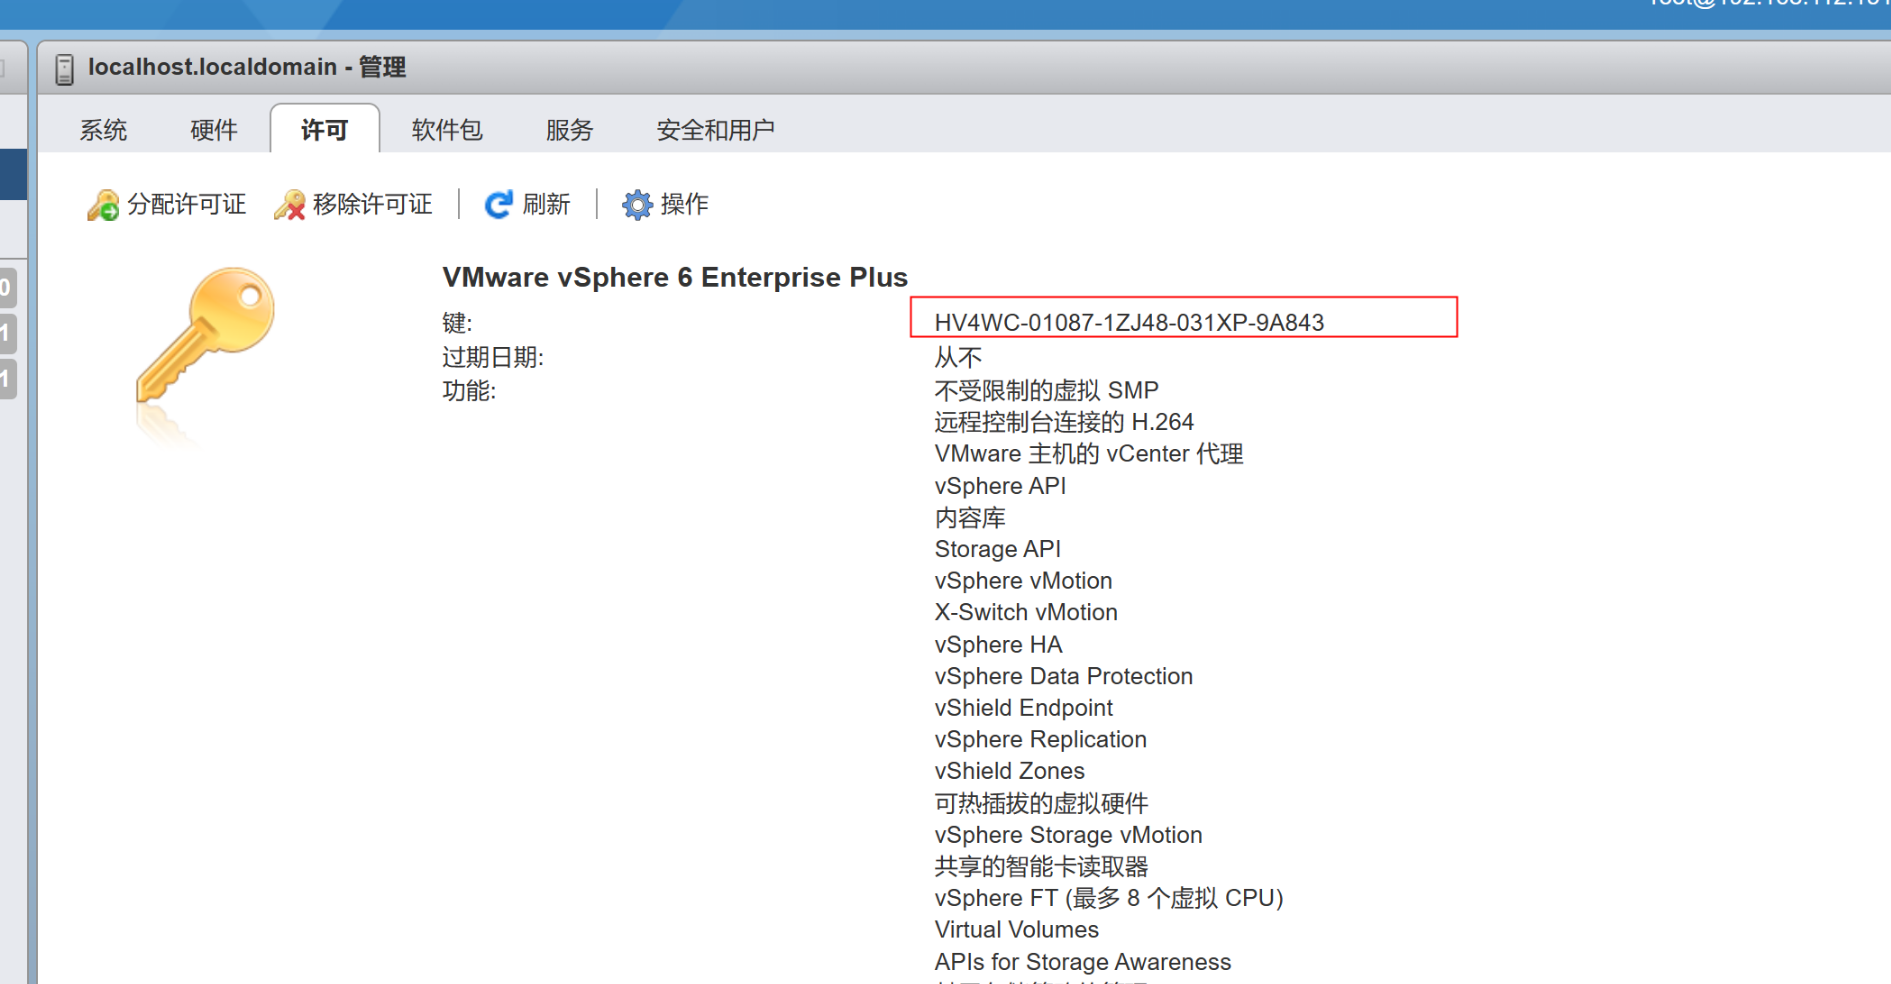Image resolution: width=1891 pixels, height=984 pixels.
Task: Click the blue 刷新 refresh icon
Action: coord(498,205)
